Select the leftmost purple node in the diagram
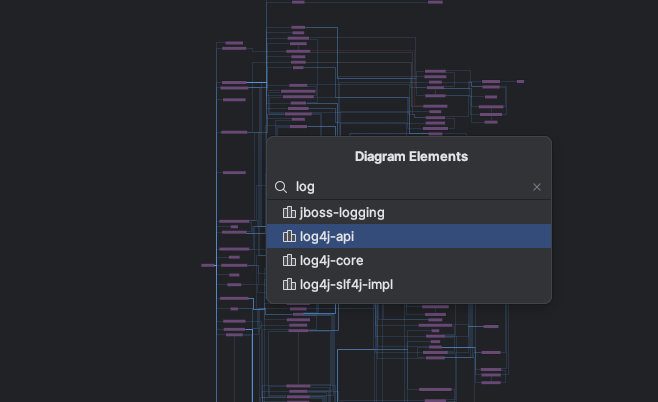The width and height of the screenshot is (658, 402). (208, 265)
